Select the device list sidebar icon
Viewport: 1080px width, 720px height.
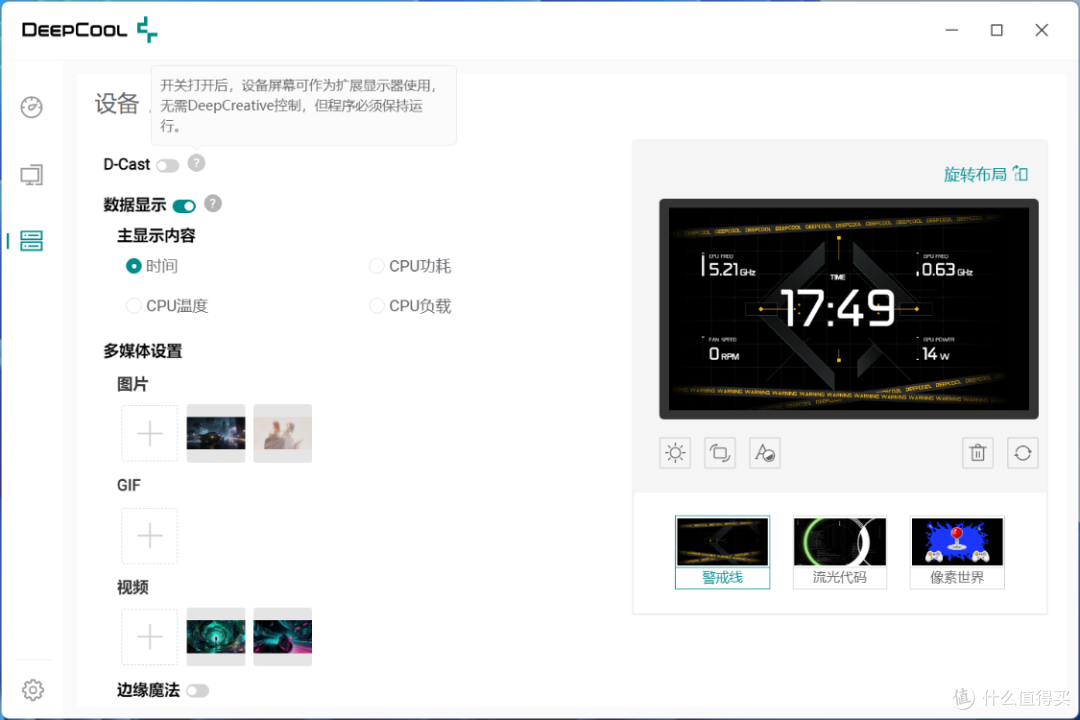coord(32,240)
